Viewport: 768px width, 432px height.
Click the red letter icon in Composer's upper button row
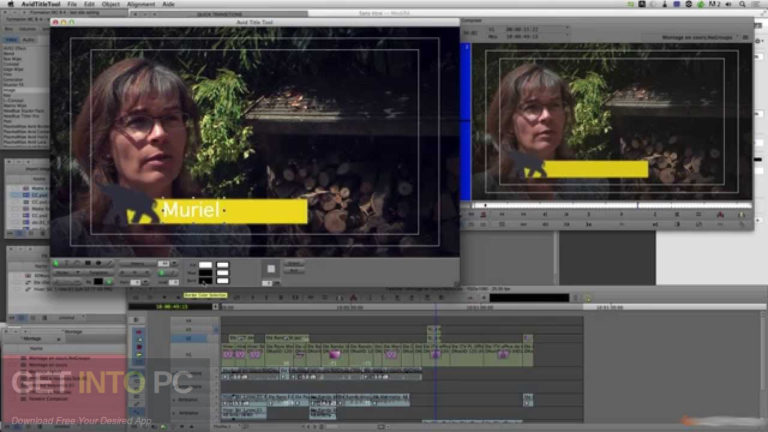tap(720, 215)
